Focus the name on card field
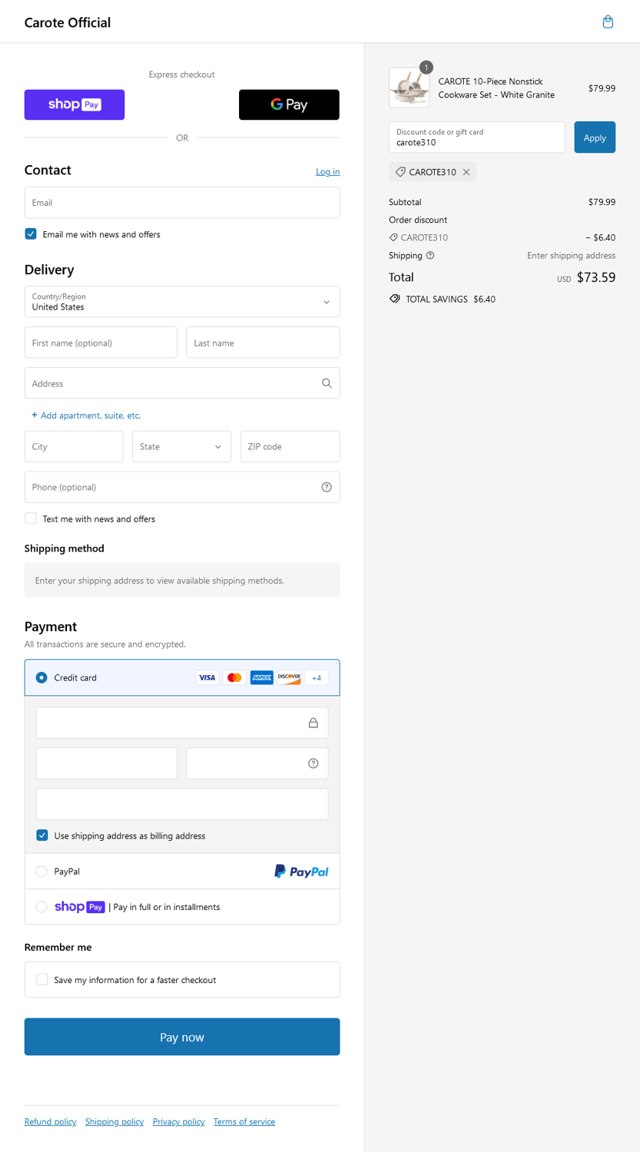This screenshot has height=1152, width=640. (x=182, y=804)
